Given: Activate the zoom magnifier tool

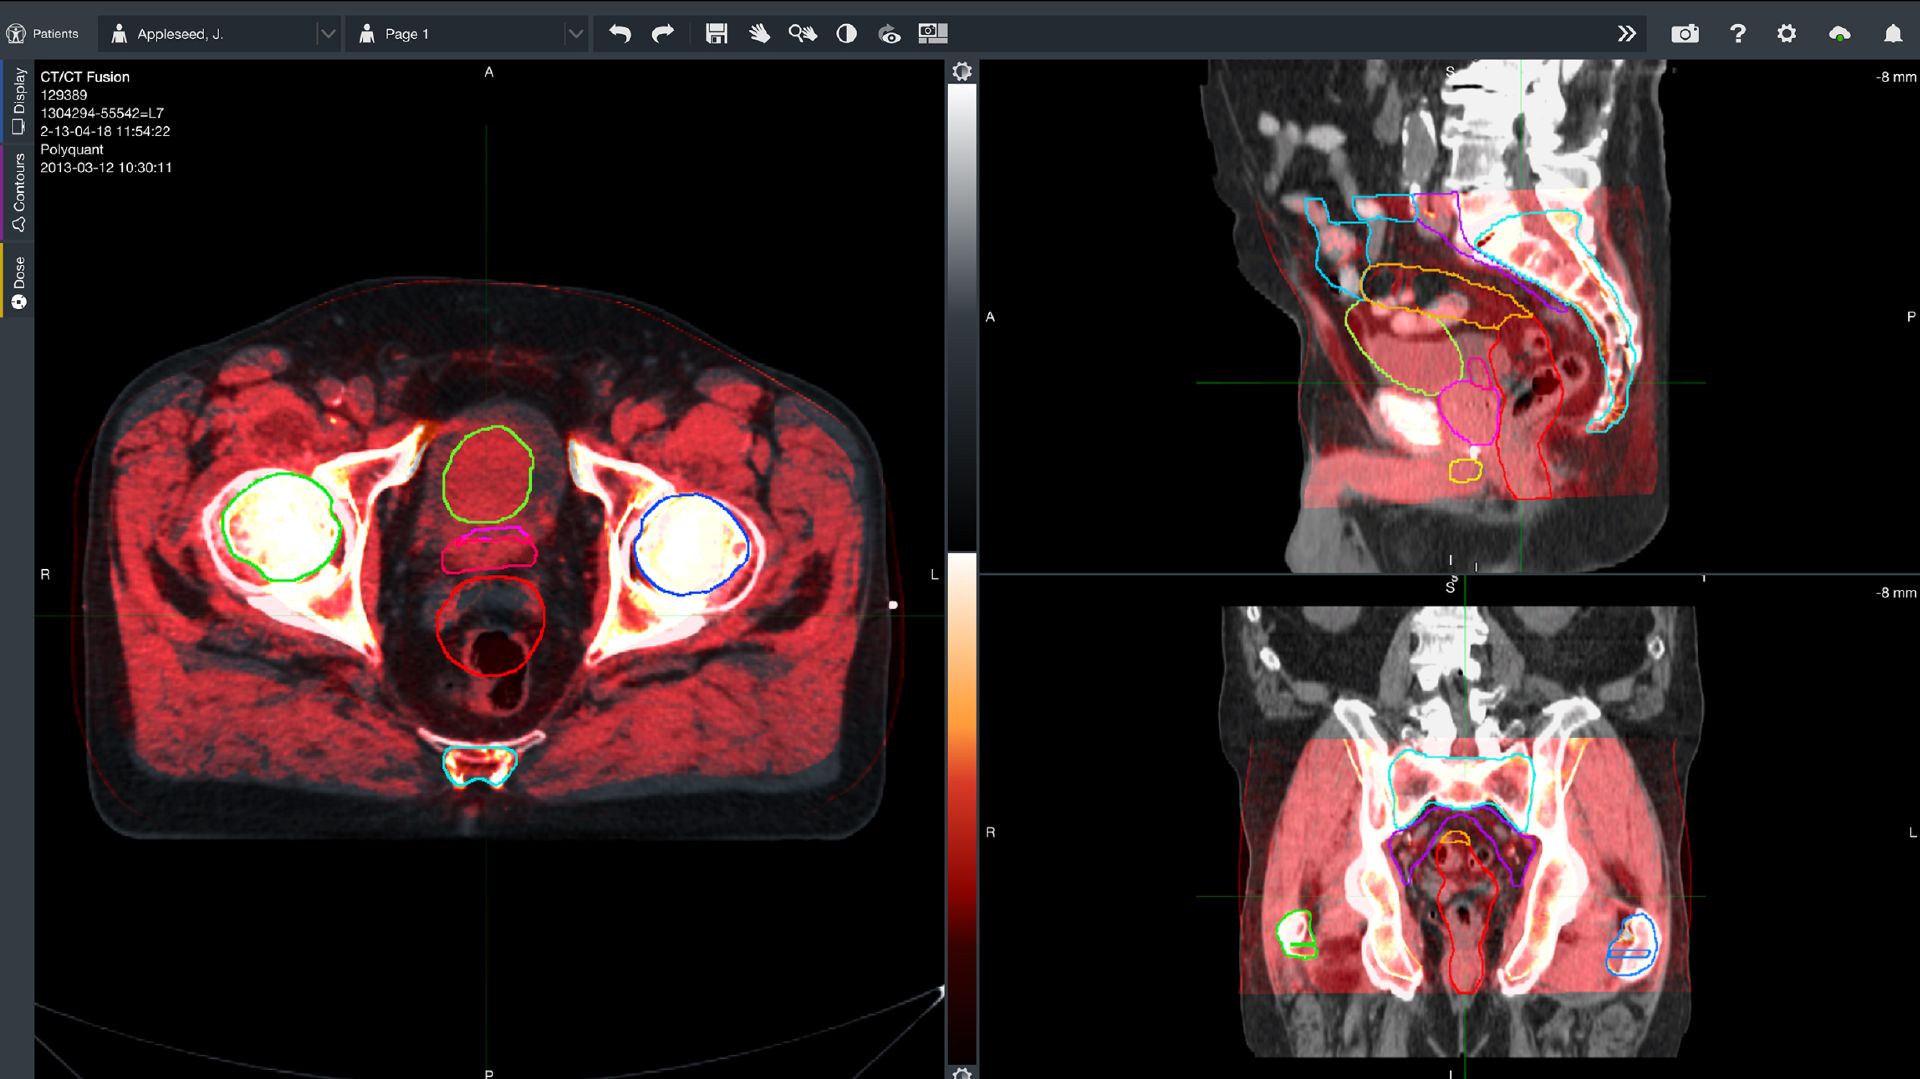Looking at the screenshot, I should (x=803, y=33).
